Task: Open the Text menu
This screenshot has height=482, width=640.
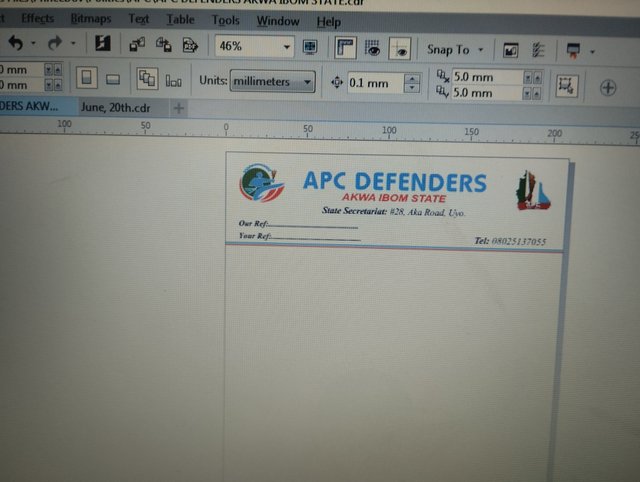Action: click(x=139, y=19)
